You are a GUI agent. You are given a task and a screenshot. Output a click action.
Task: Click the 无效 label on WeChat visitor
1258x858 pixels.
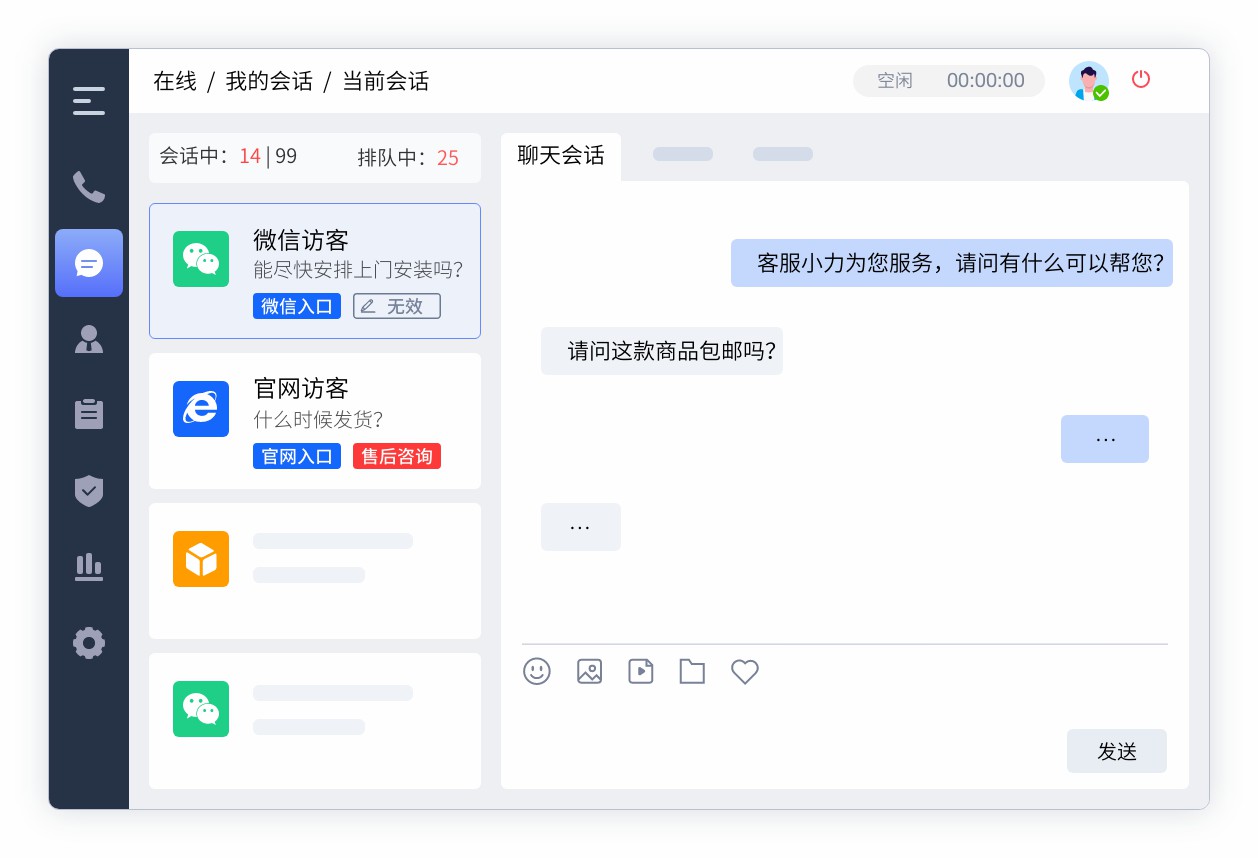click(x=397, y=306)
